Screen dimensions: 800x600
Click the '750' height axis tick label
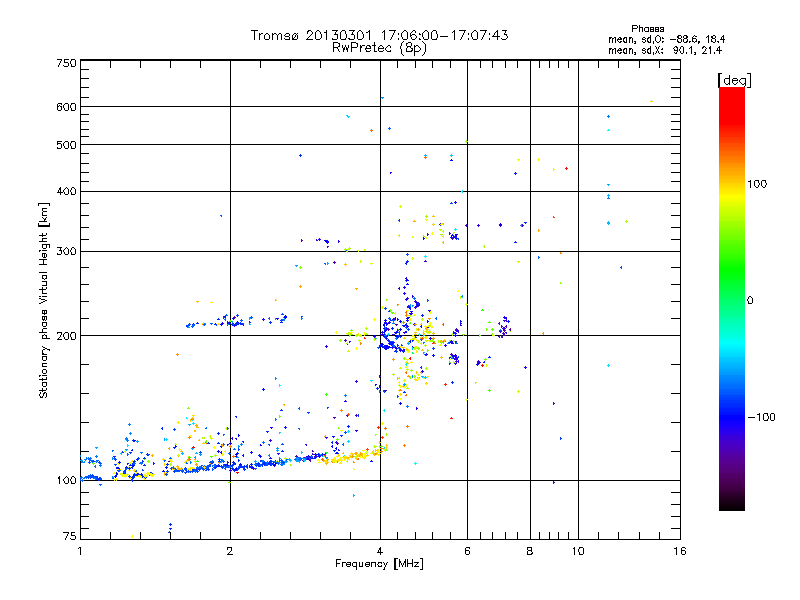click(x=66, y=63)
